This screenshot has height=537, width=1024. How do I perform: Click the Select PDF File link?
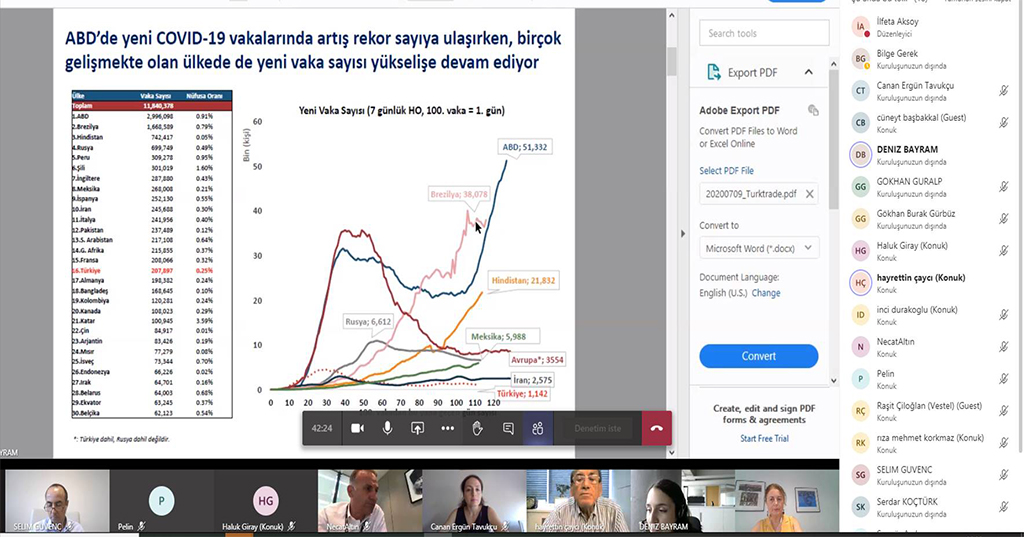click(726, 171)
